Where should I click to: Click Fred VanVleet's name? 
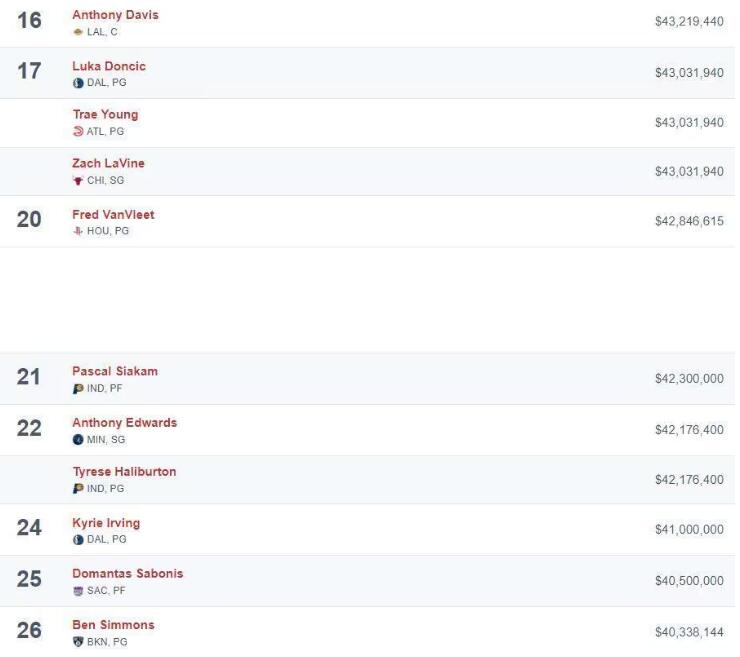pos(113,214)
